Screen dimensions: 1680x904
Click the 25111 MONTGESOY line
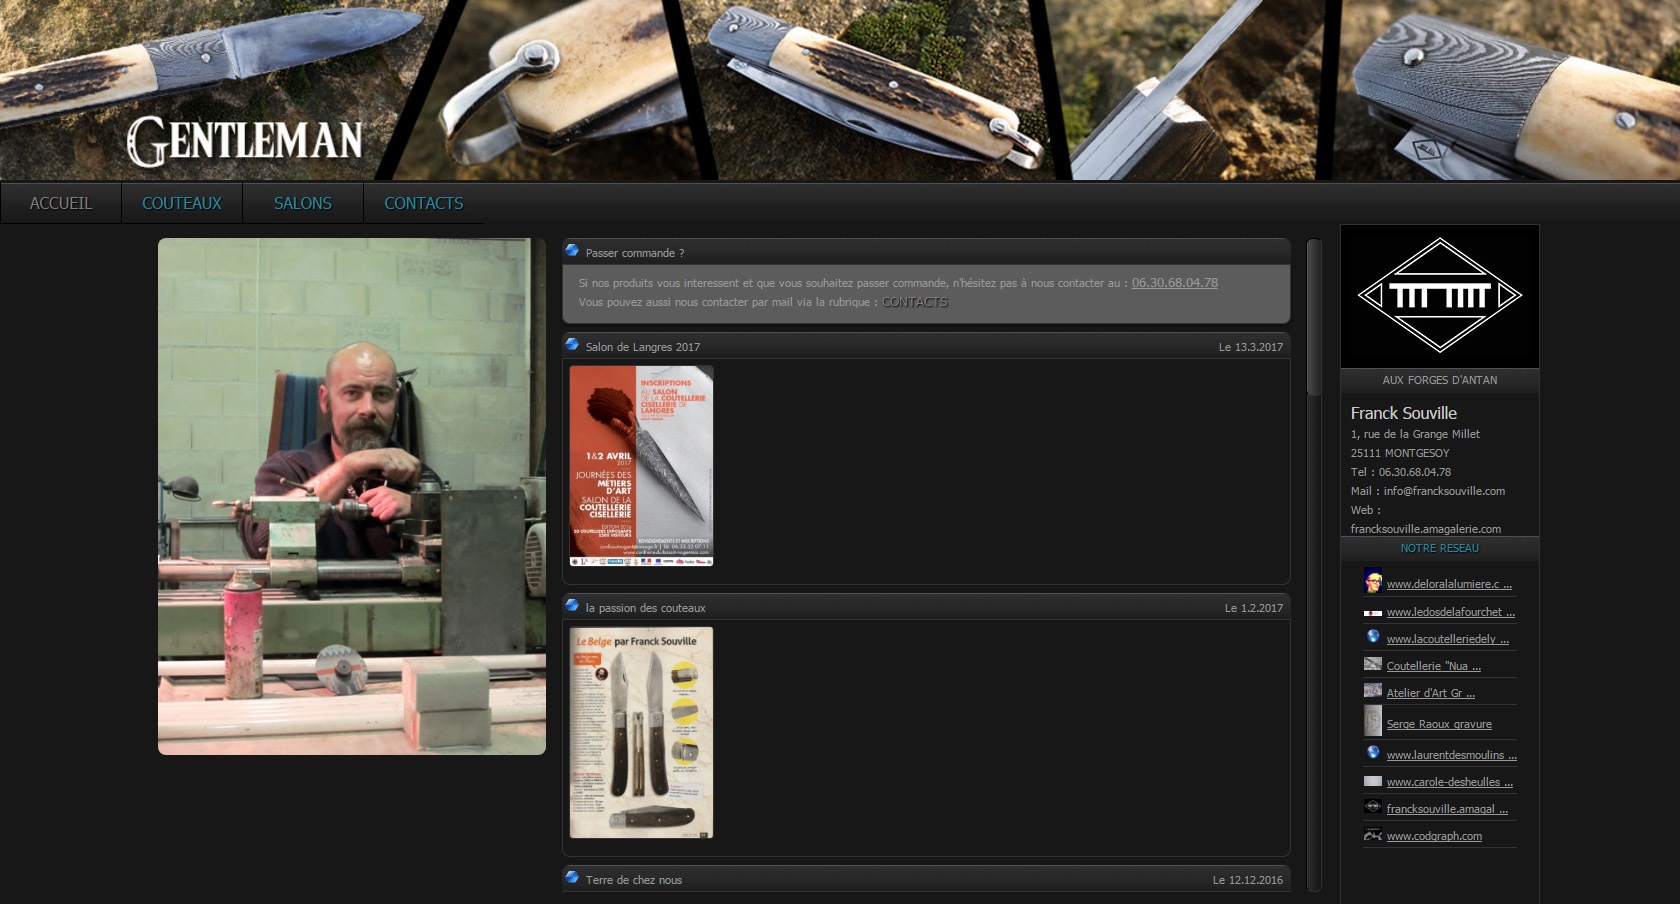click(1399, 453)
